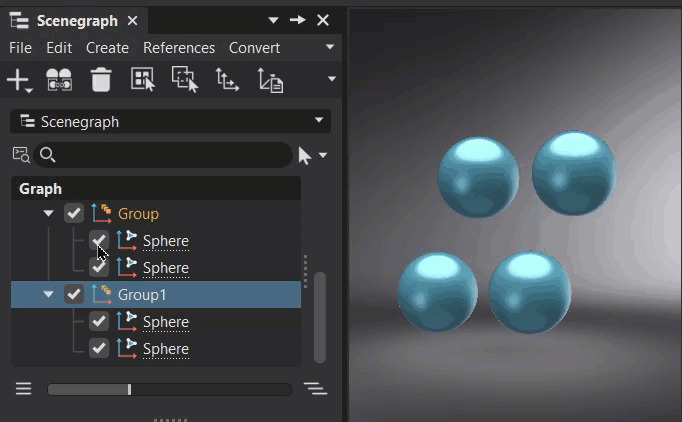Uncheck the second Sphere under Group
This screenshot has width=682, height=422.
99,267
